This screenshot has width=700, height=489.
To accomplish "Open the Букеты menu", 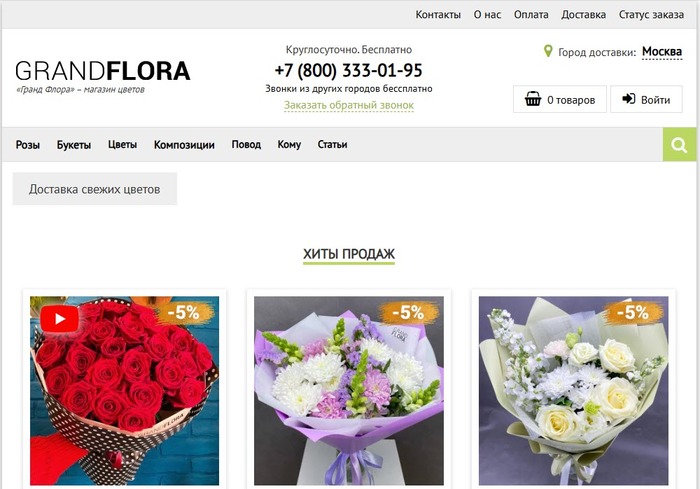I will pos(74,145).
